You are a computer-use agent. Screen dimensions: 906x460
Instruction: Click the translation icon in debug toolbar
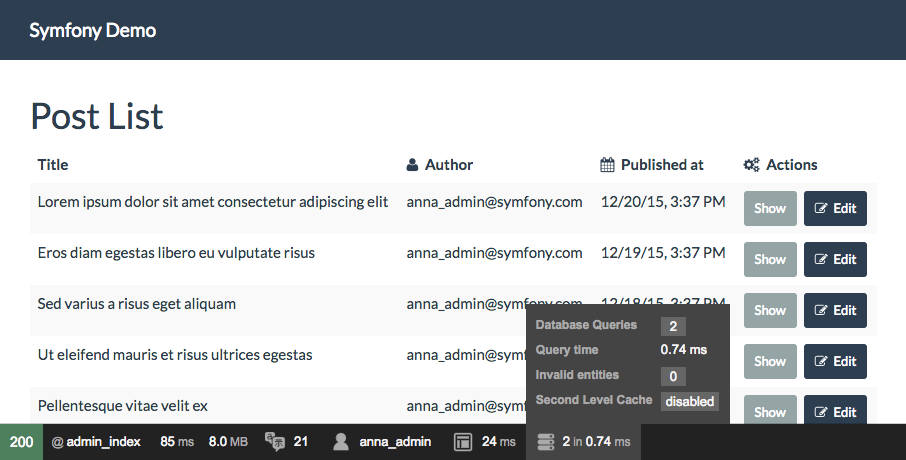click(x=274, y=441)
